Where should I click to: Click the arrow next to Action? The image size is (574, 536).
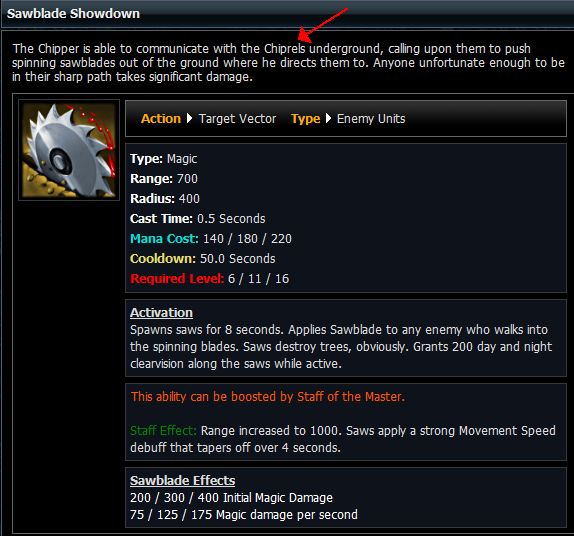[189, 118]
